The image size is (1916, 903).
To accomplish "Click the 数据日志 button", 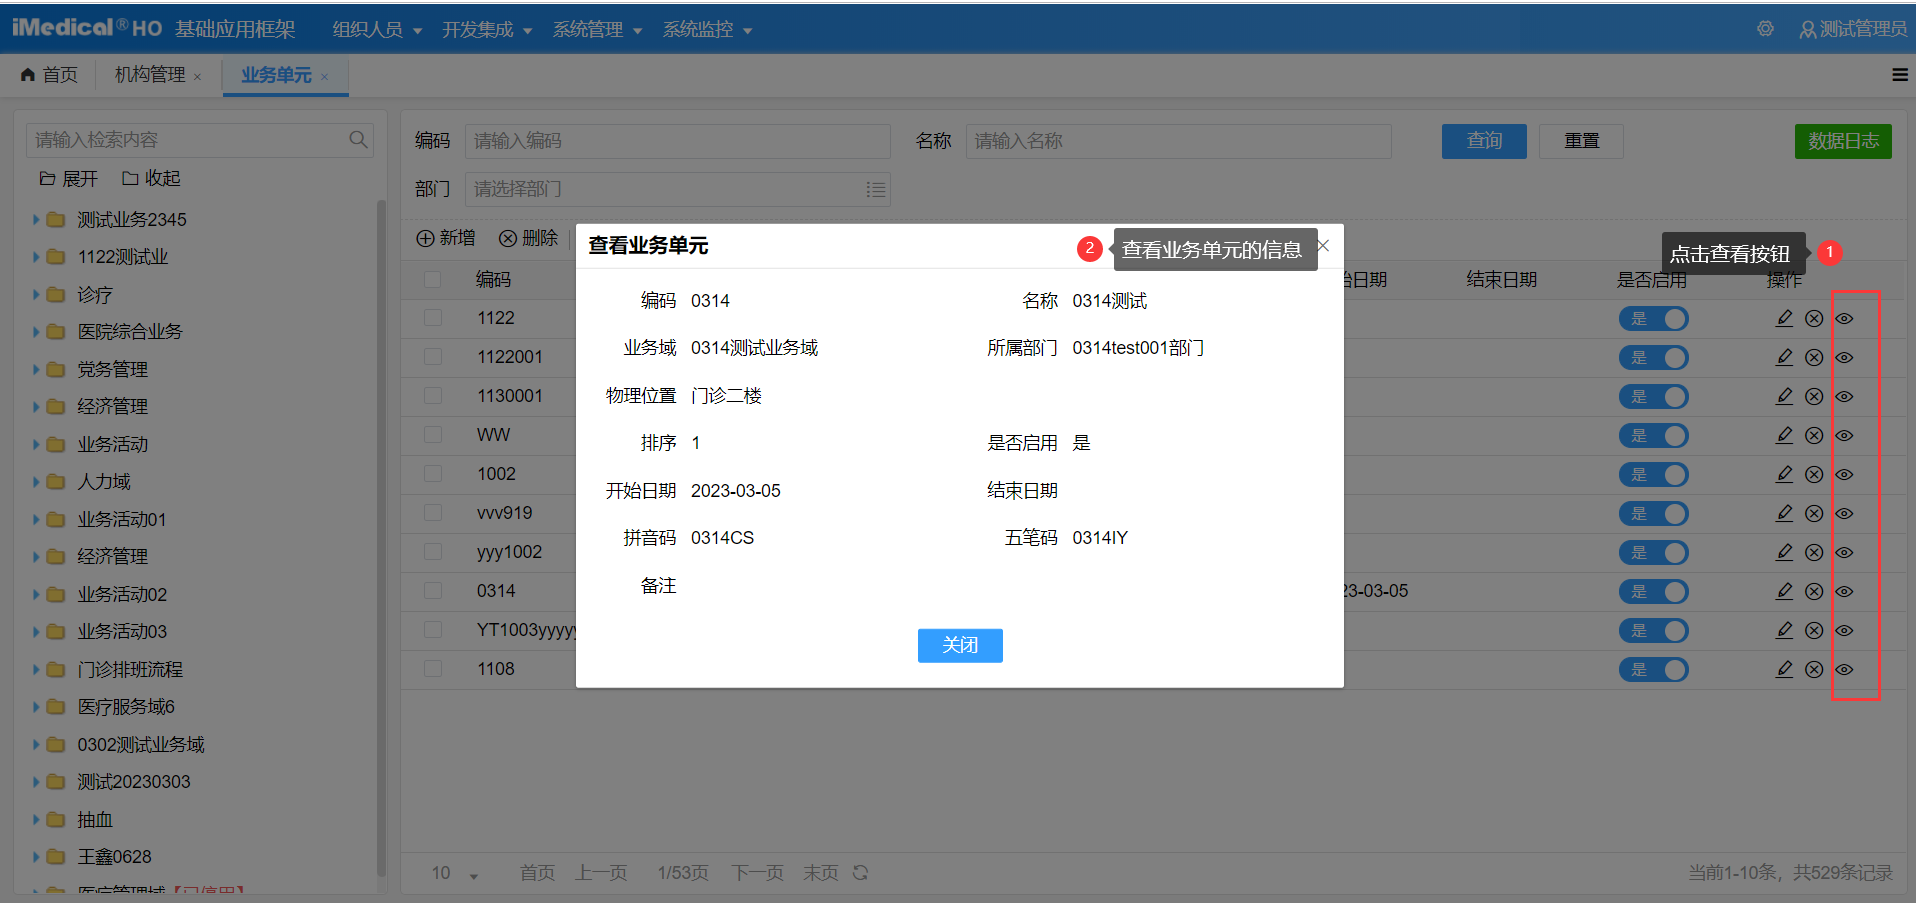I will coord(1843,141).
